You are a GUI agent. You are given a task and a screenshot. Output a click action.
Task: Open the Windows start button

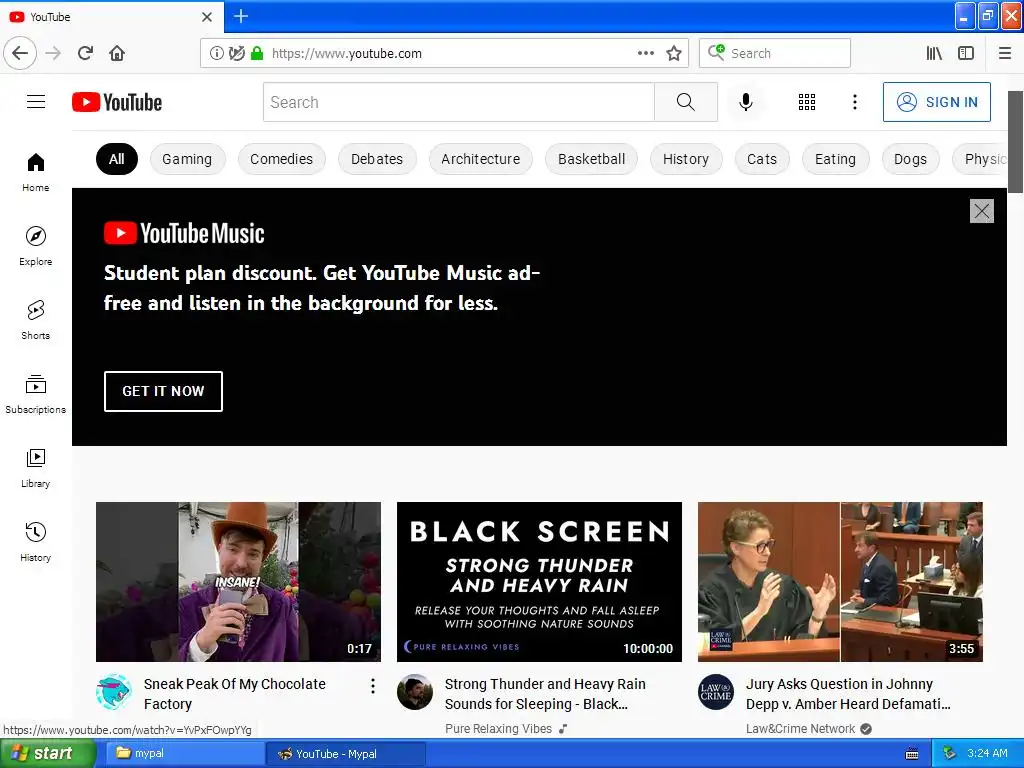point(48,754)
